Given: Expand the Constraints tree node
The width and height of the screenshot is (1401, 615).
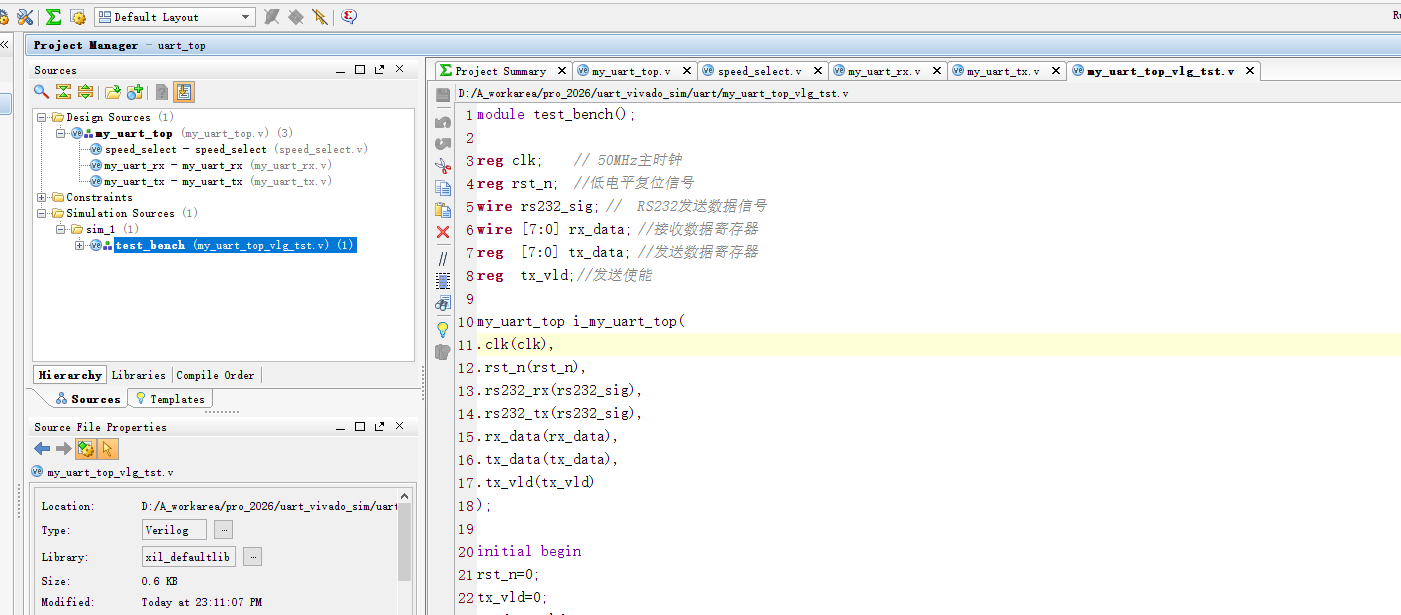Looking at the screenshot, I should click(x=42, y=197).
